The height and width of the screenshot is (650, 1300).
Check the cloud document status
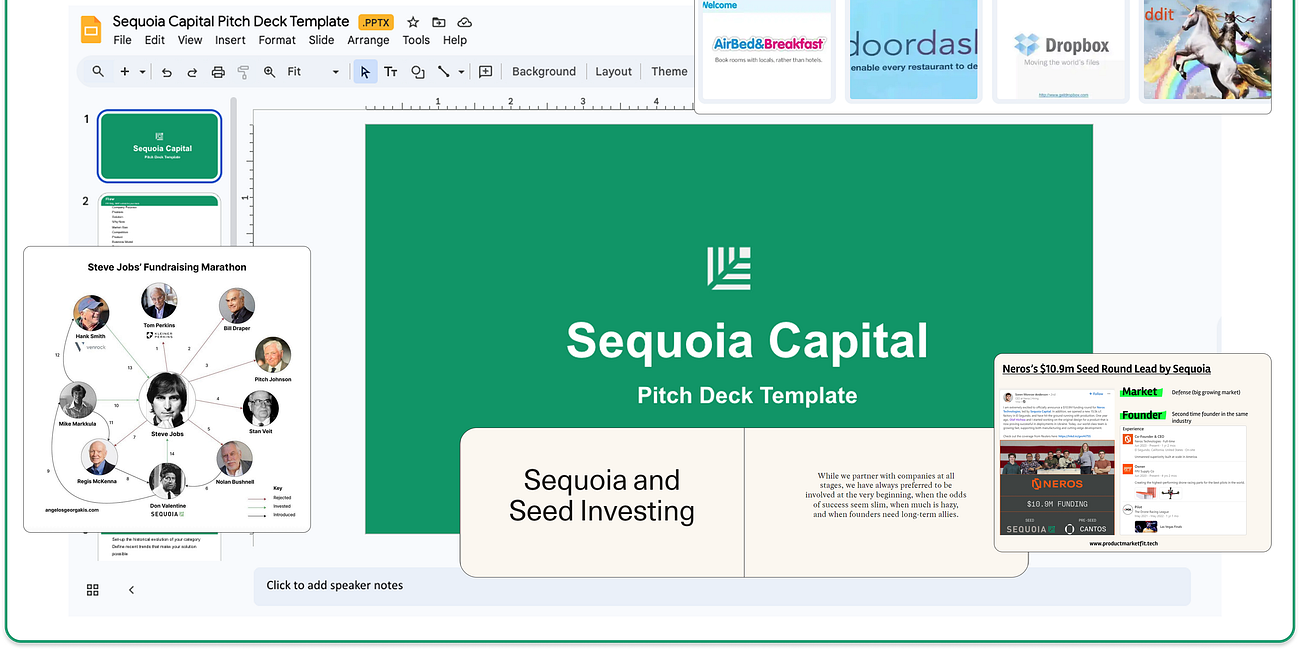pos(463,22)
